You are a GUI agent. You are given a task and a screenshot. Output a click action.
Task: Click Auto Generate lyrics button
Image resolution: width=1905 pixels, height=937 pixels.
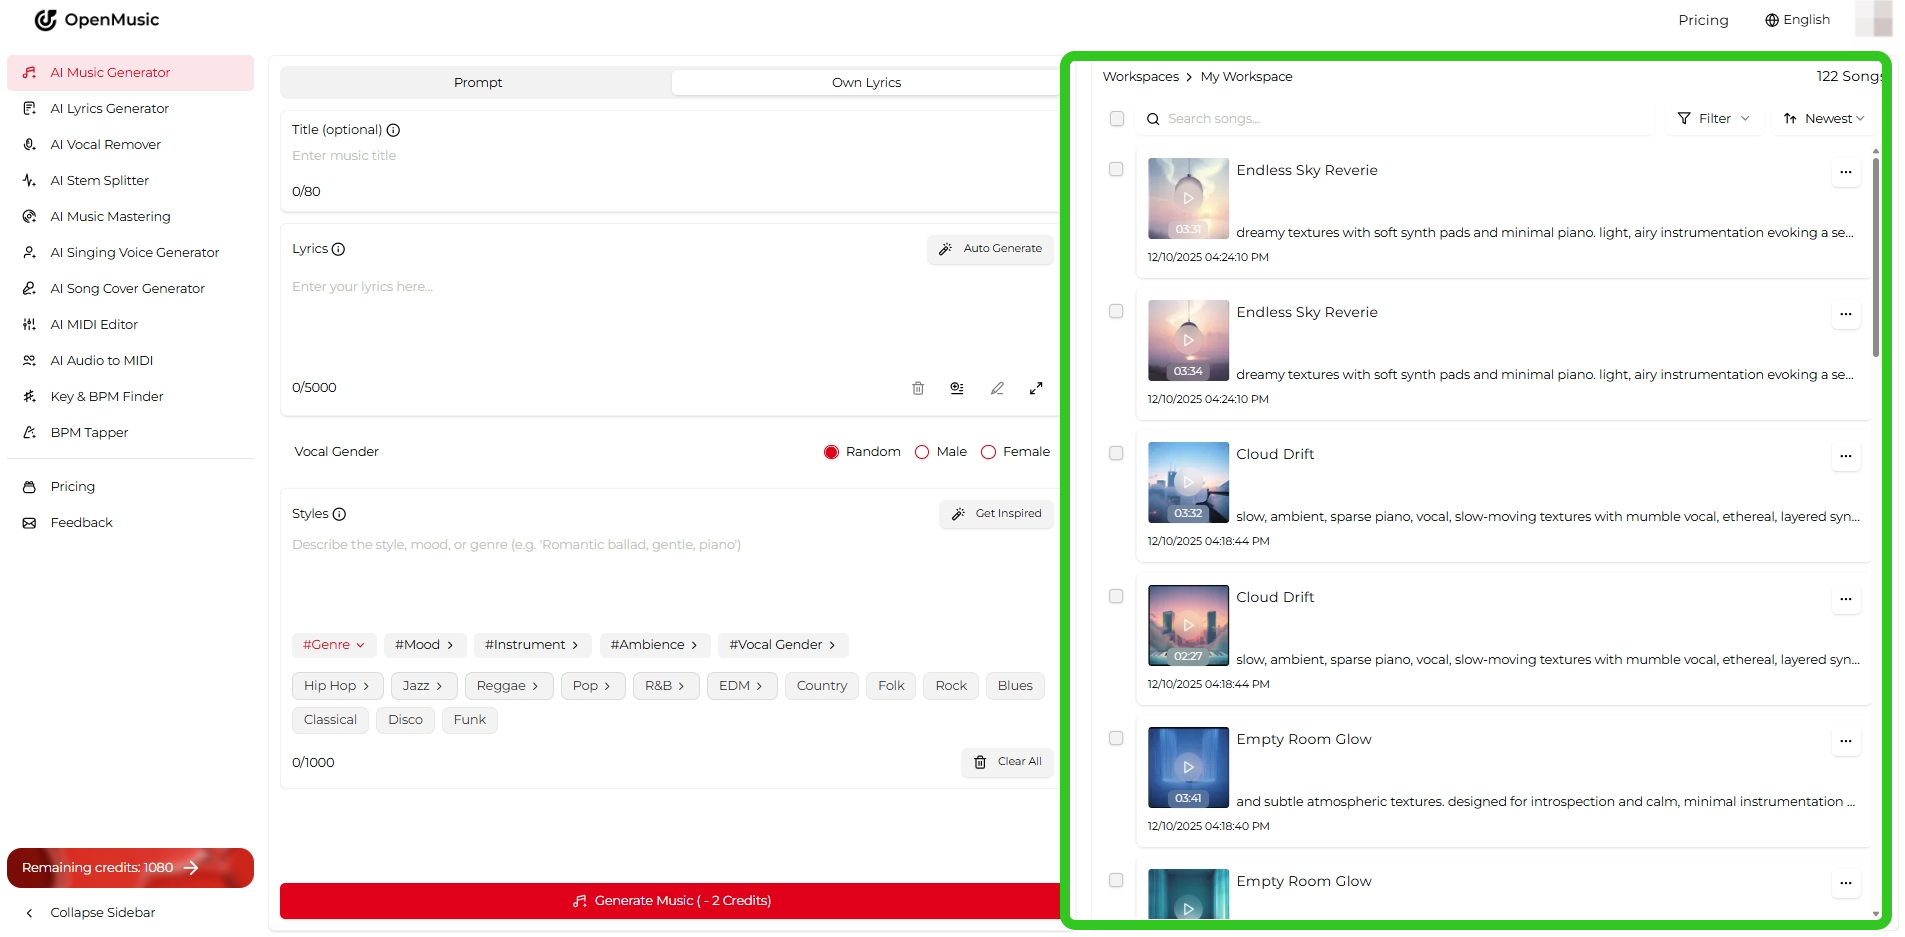(990, 249)
